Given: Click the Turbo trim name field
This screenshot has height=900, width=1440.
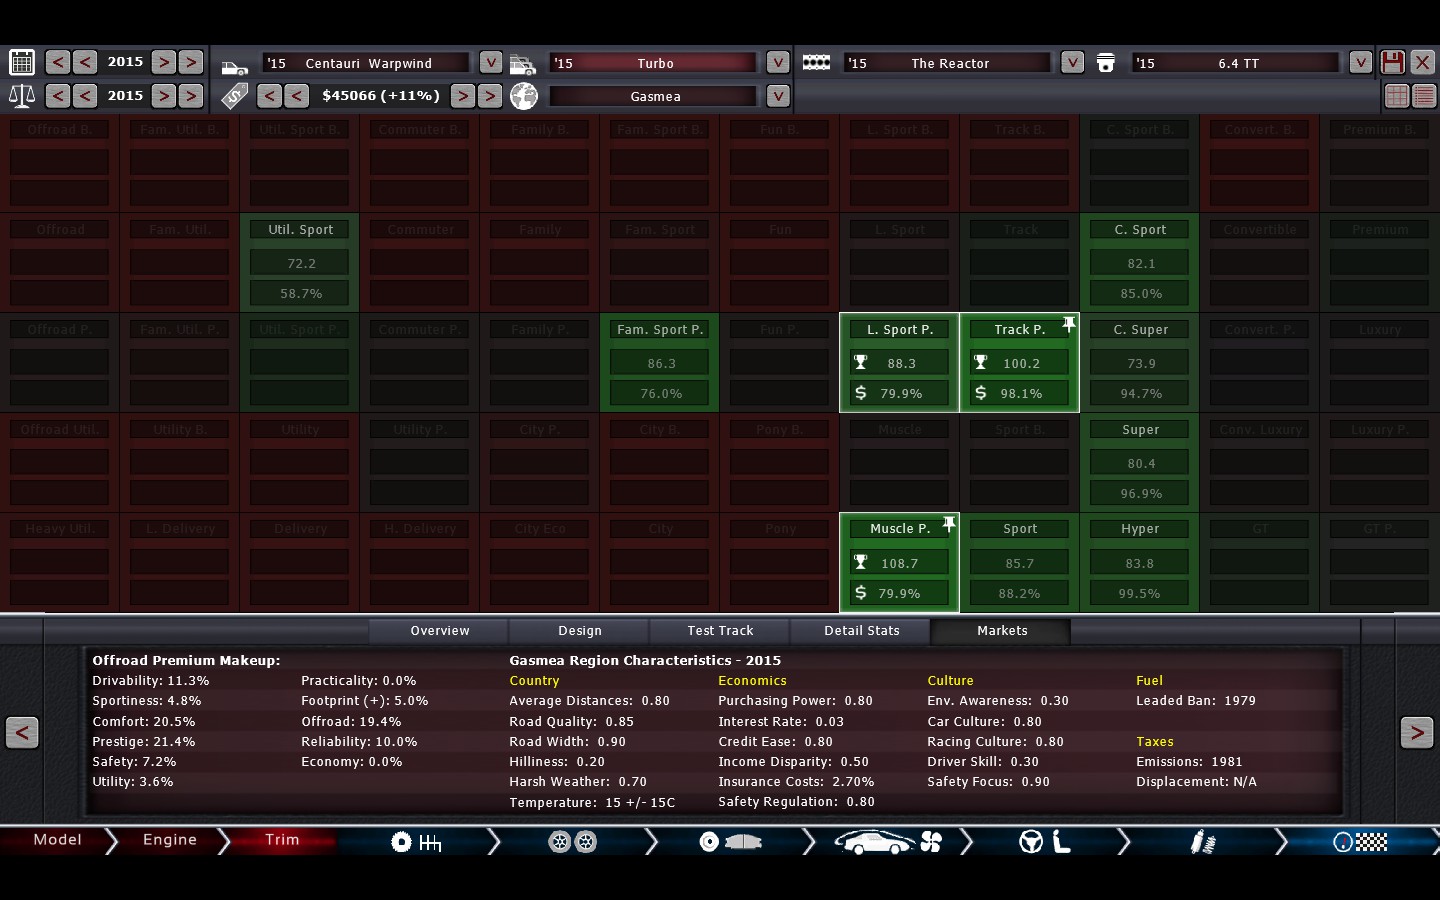Looking at the screenshot, I should pyautogui.click(x=655, y=63).
